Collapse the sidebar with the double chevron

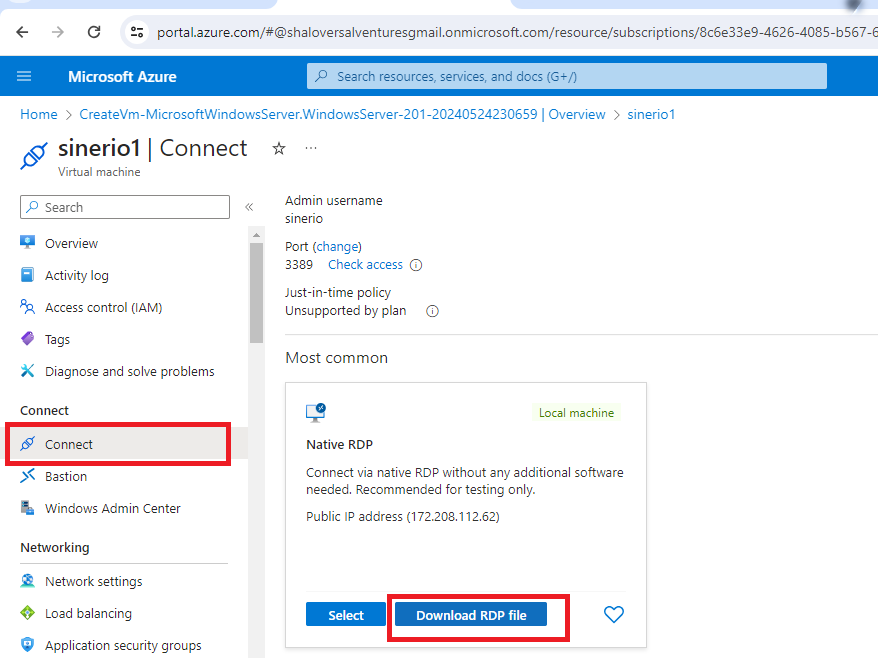tap(249, 207)
